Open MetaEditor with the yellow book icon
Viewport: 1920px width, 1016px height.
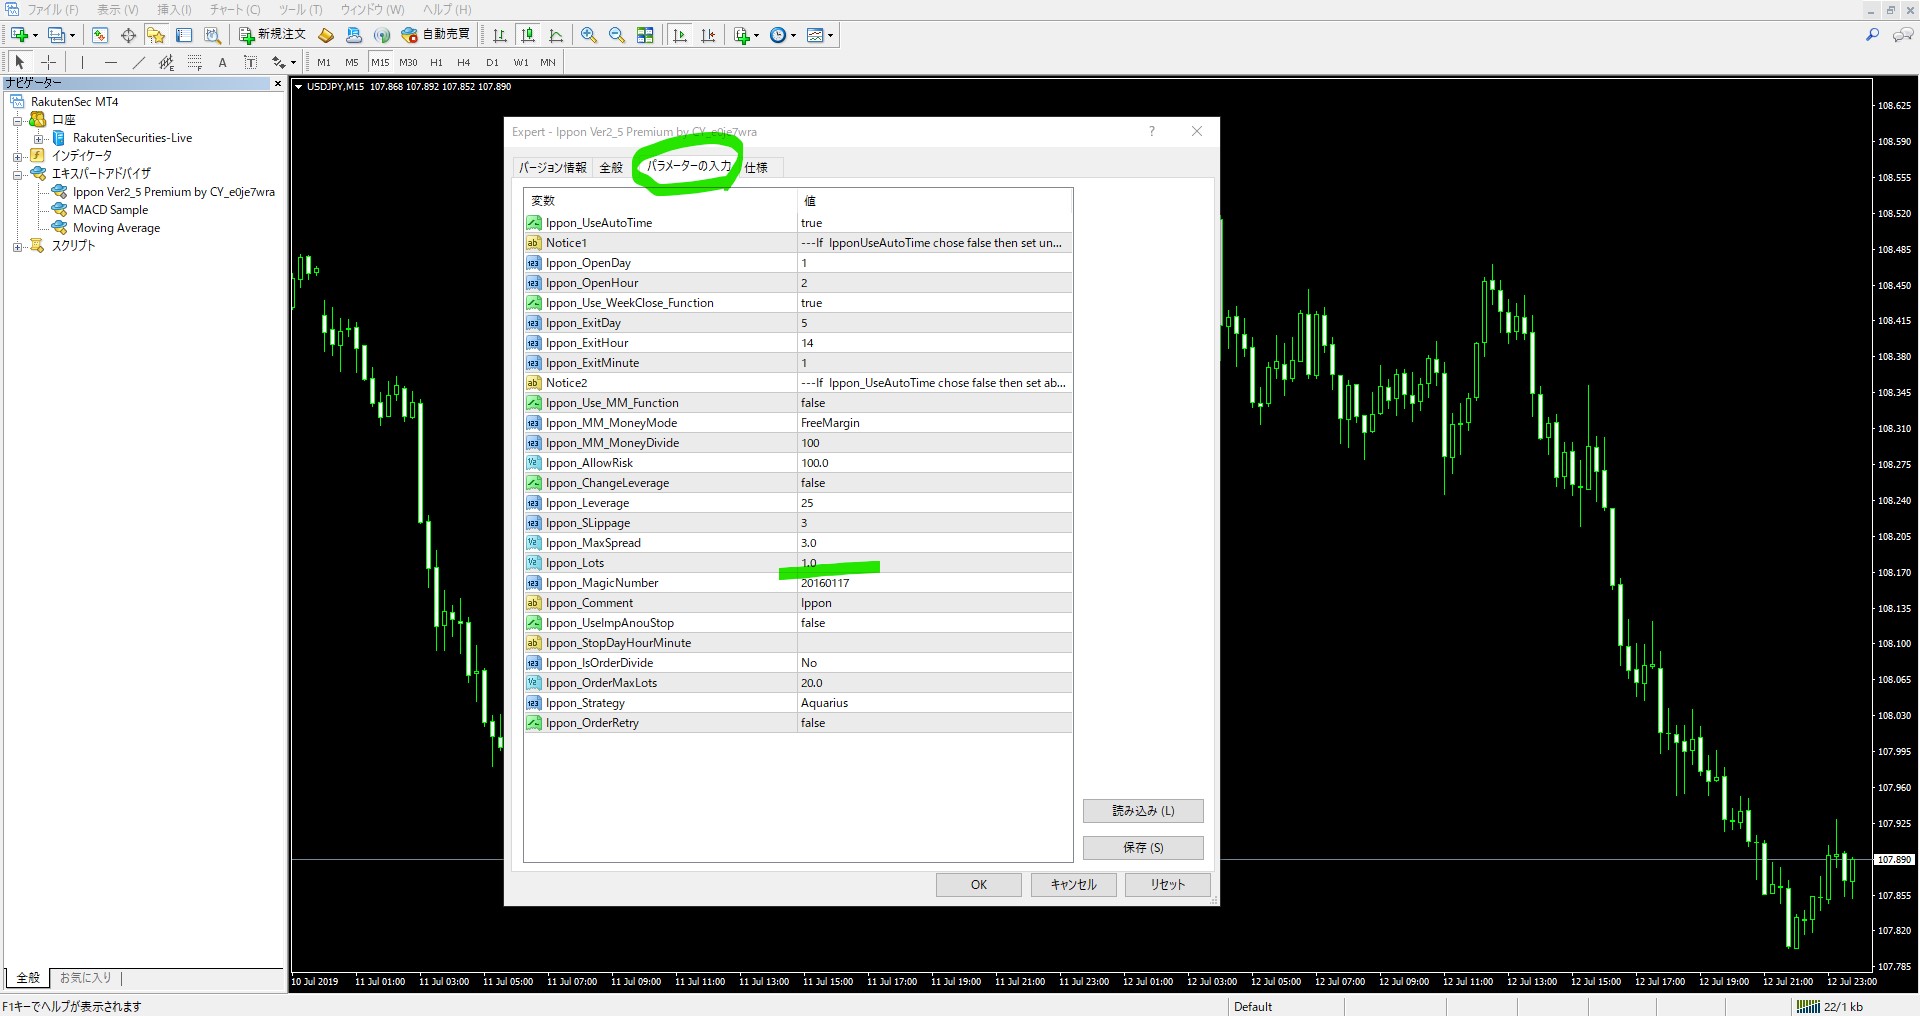pos(326,35)
